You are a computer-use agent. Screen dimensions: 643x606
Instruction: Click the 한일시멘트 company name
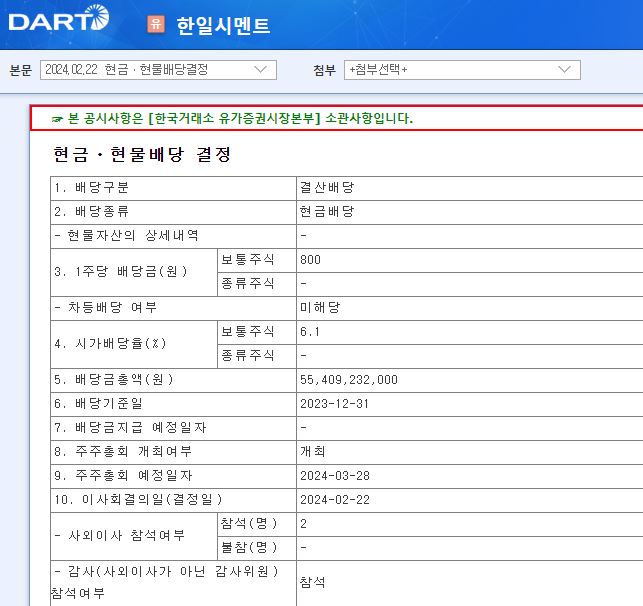tap(223, 25)
